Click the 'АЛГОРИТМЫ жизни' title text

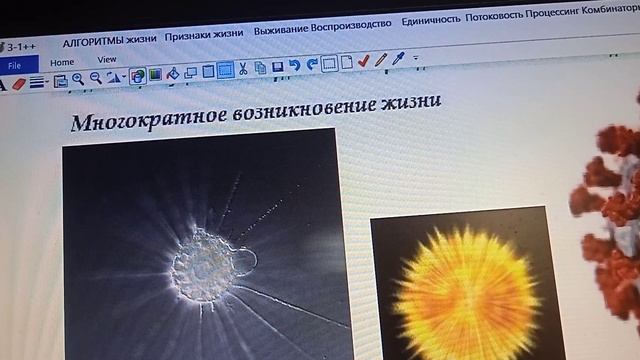coord(110,40)
